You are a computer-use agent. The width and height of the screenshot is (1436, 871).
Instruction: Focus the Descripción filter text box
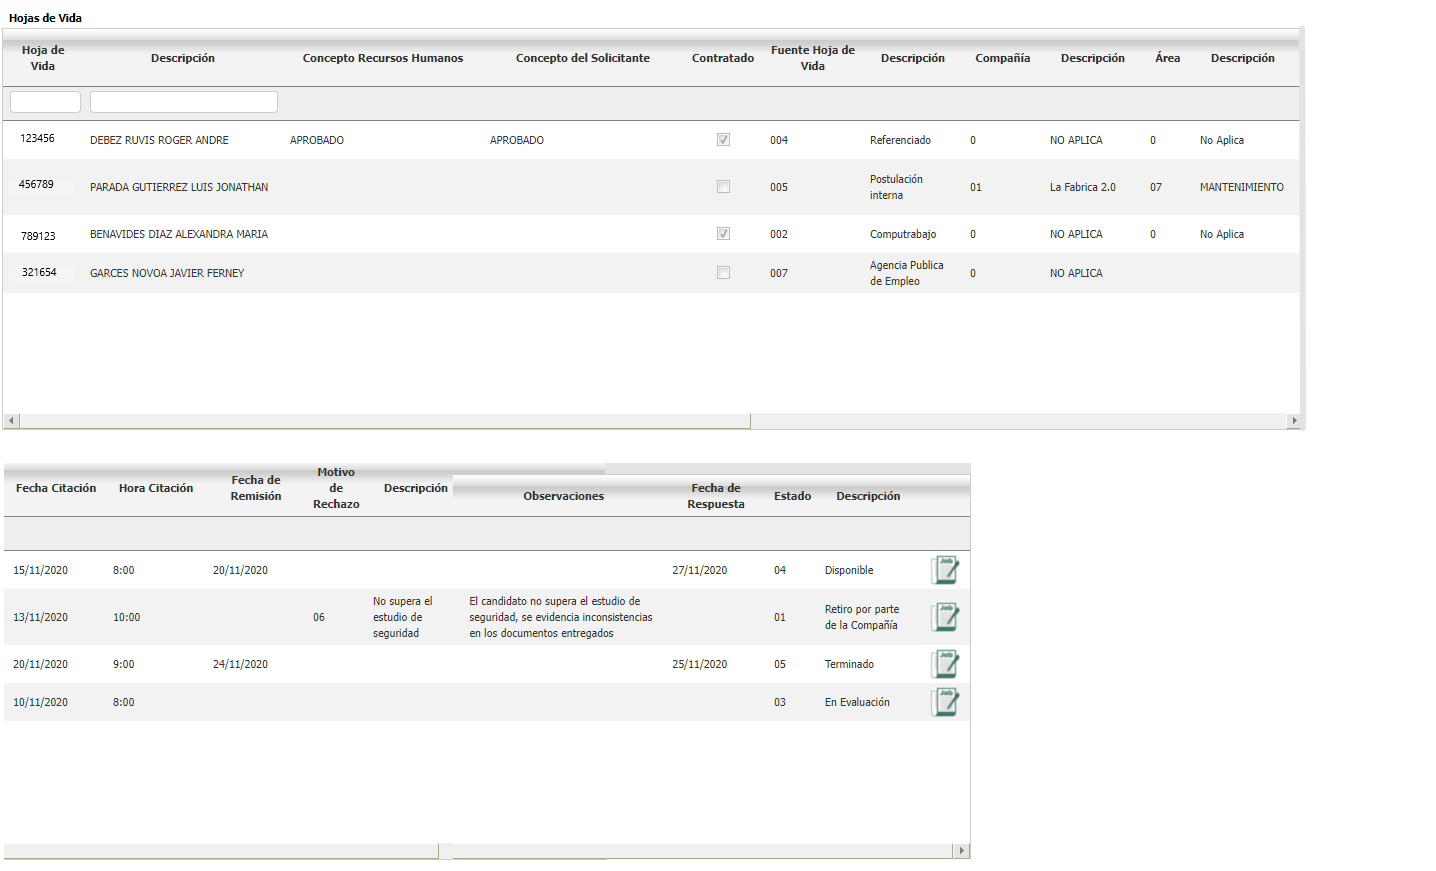pyautogui.click(x=184, y=102)
